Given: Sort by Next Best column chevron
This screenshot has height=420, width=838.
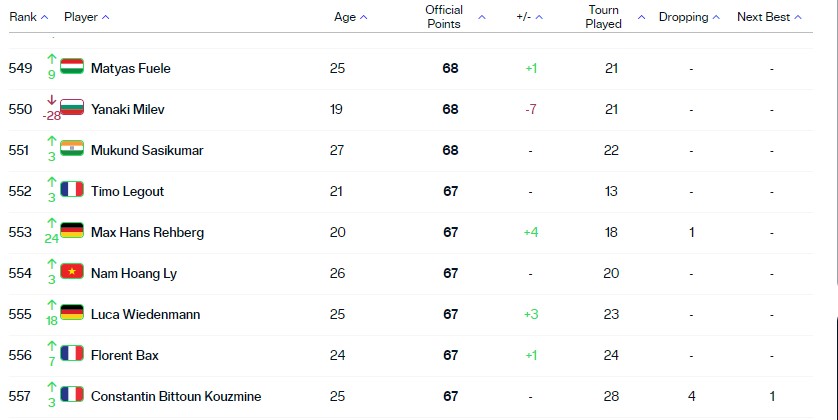Looking at the screenshot, I should pos(798,18).
